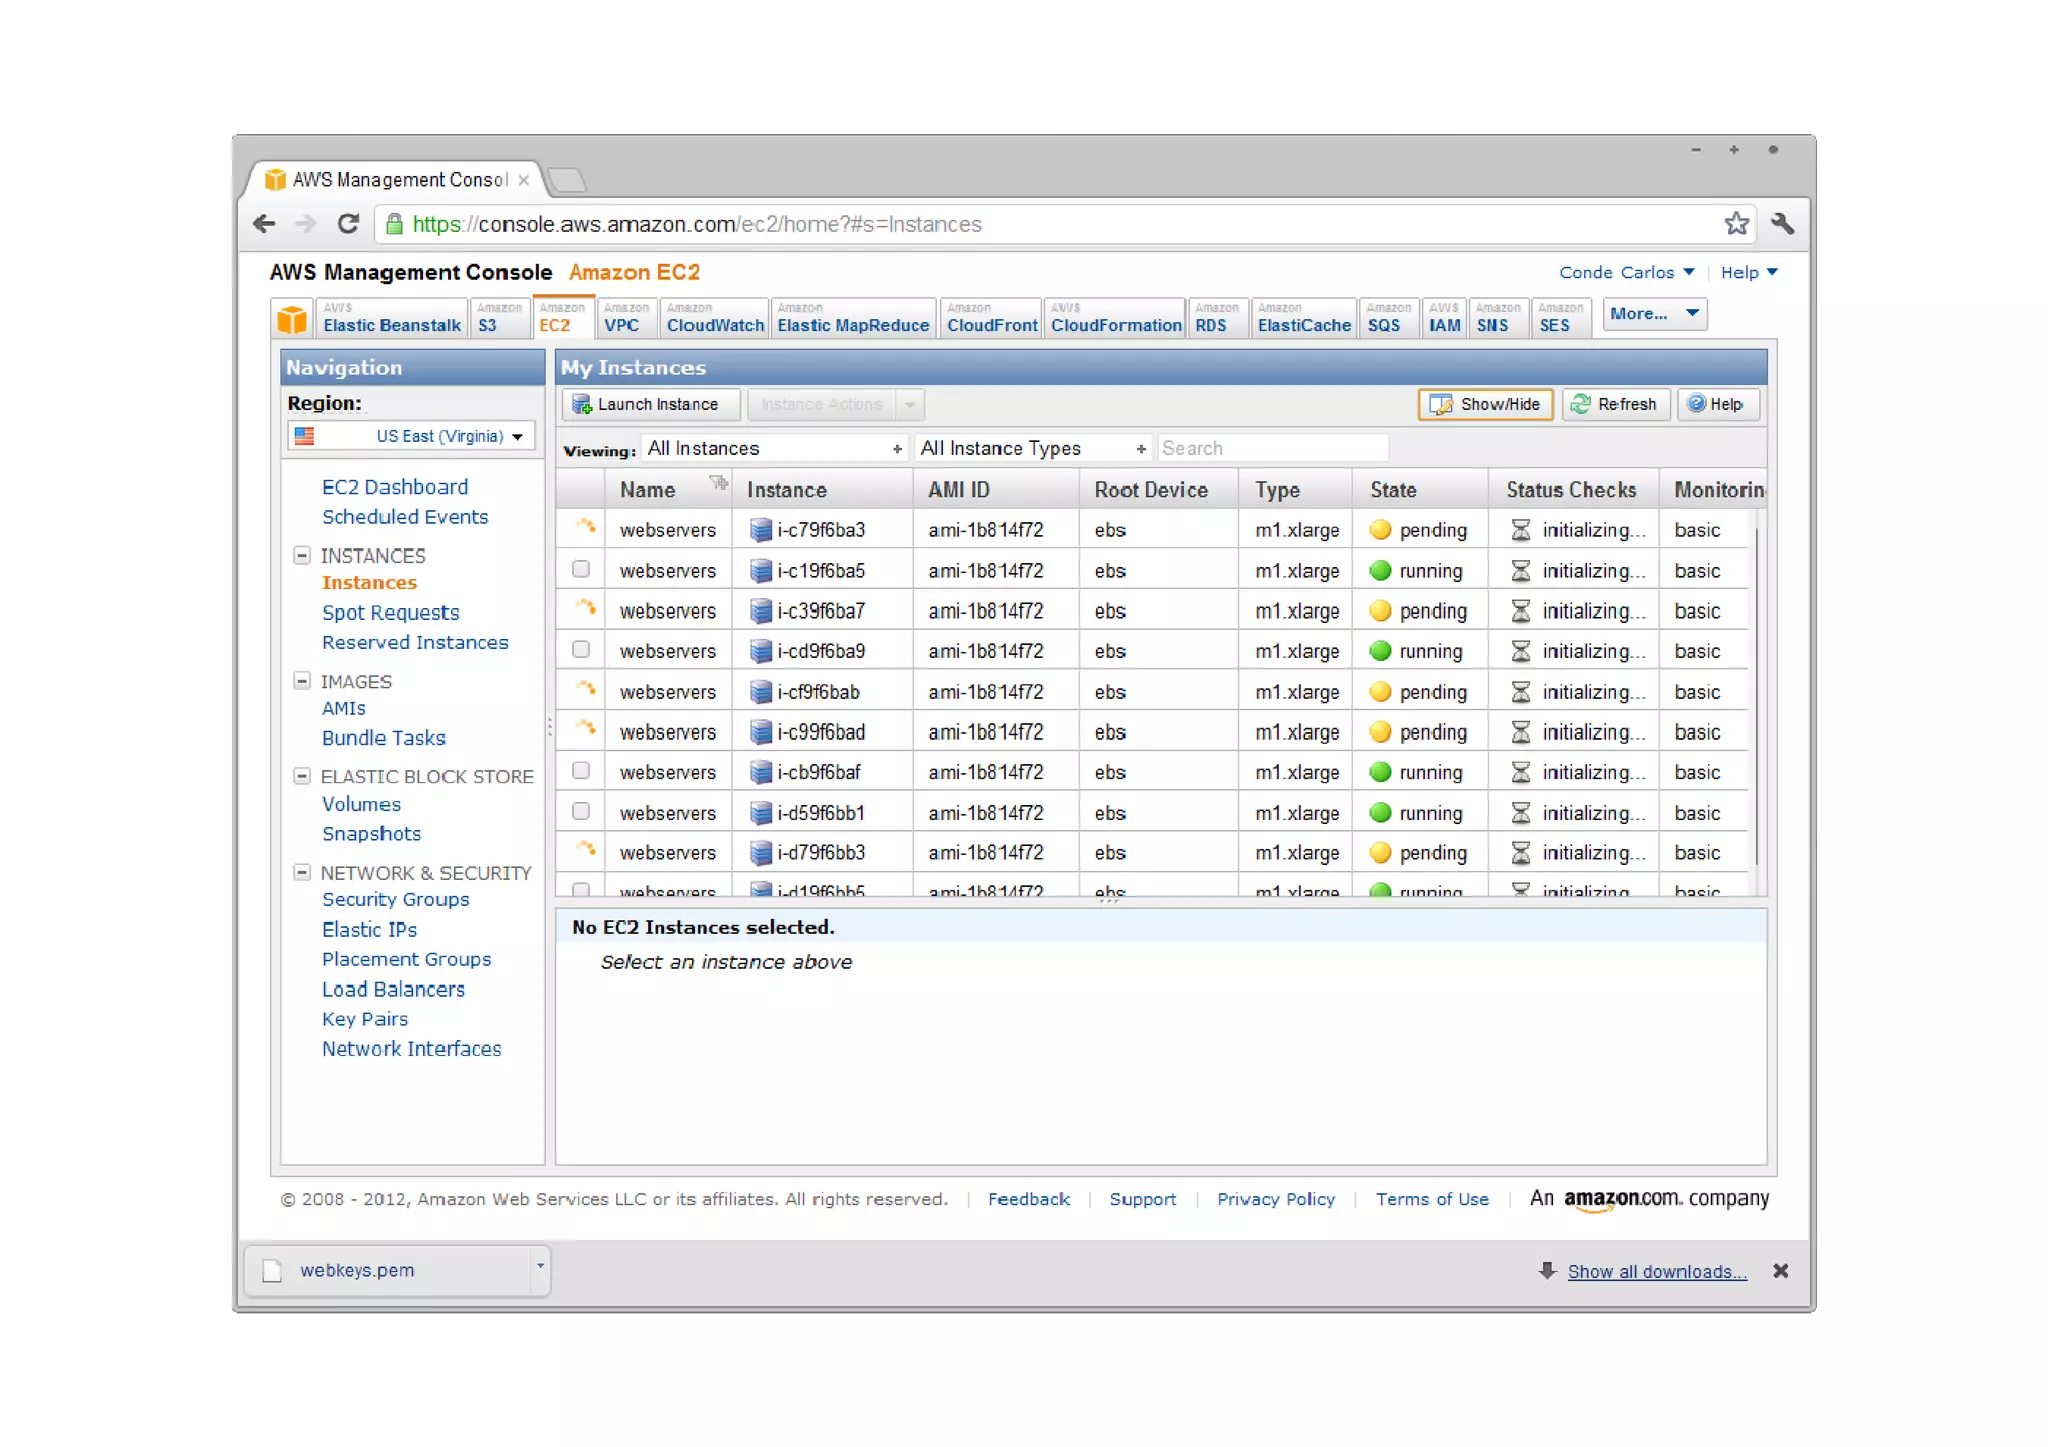Open the Security Groups navigation link

point(395,900)
